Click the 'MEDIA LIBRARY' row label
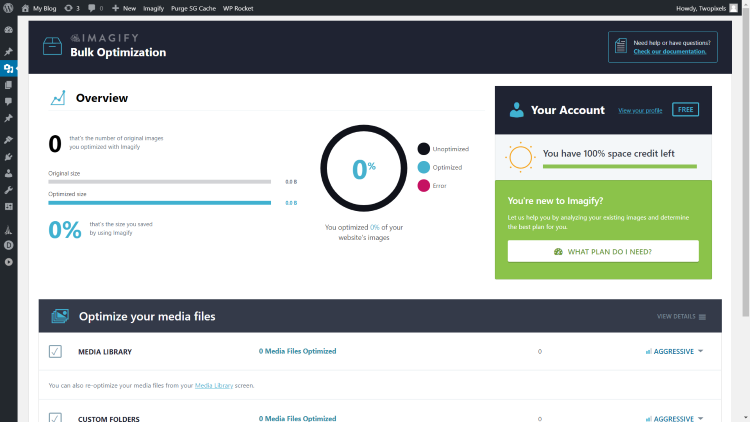 105,352
